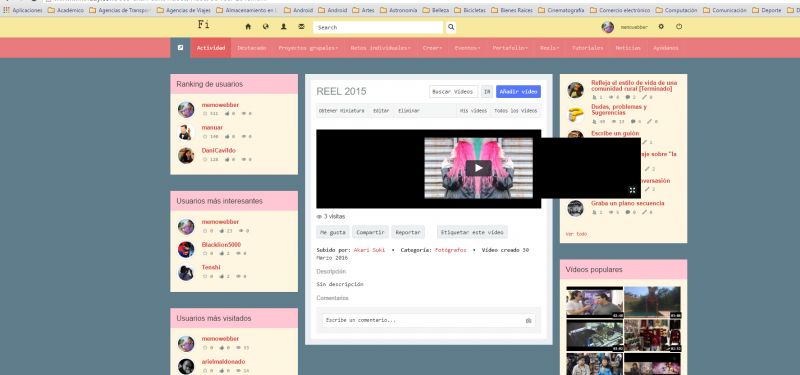Open the messages envelope icon
The width and height of the screenshot is (800, 375).
point(302,27)
